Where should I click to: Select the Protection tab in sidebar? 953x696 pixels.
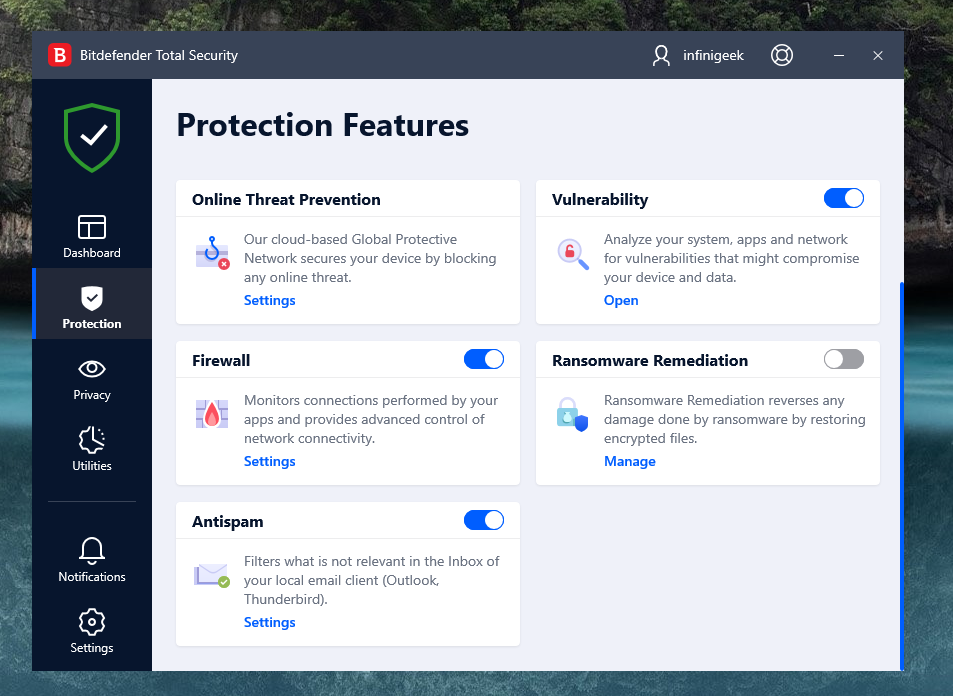pyautogui.click(x=92, y=307)
